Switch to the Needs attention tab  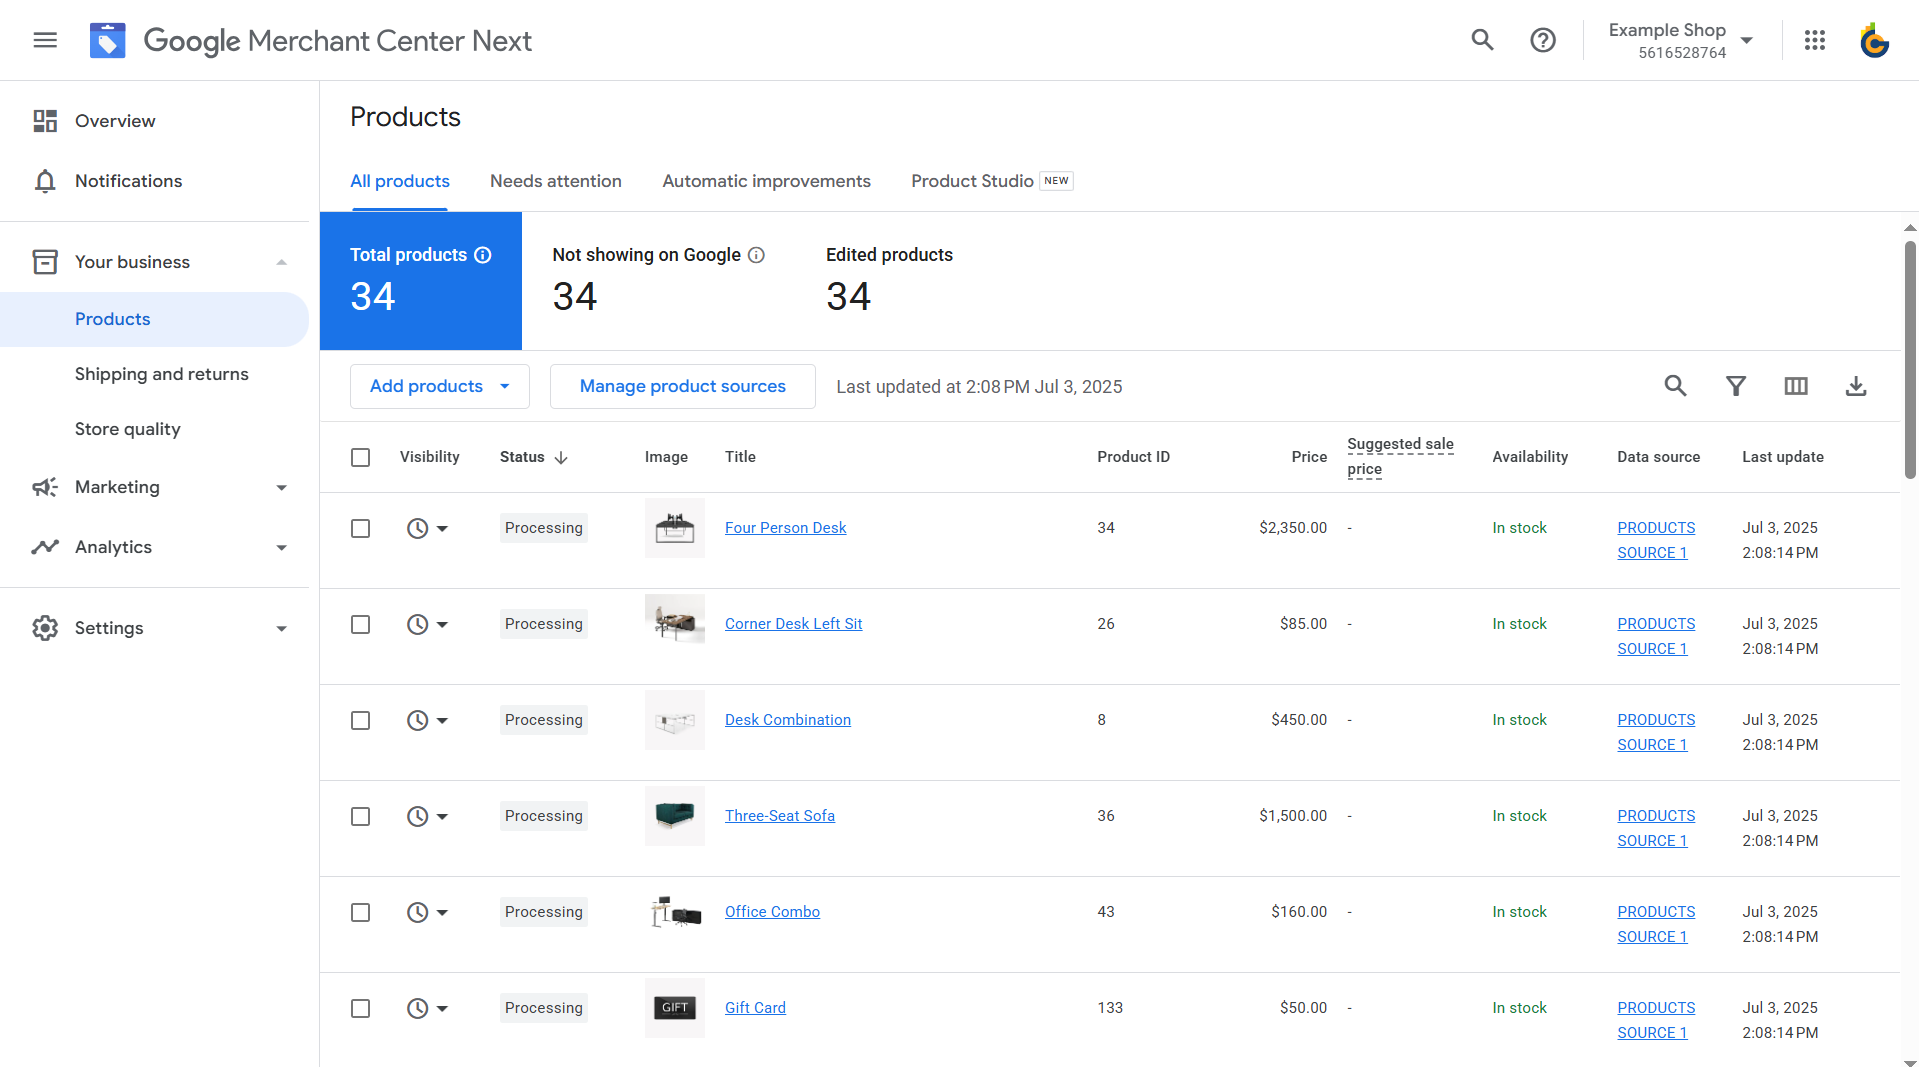(556, 181)
